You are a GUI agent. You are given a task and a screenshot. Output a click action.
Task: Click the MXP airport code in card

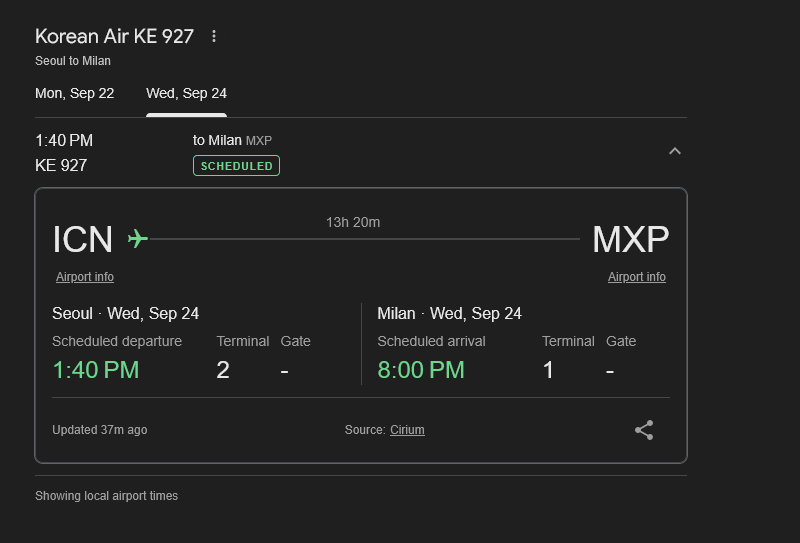(631, 239)
